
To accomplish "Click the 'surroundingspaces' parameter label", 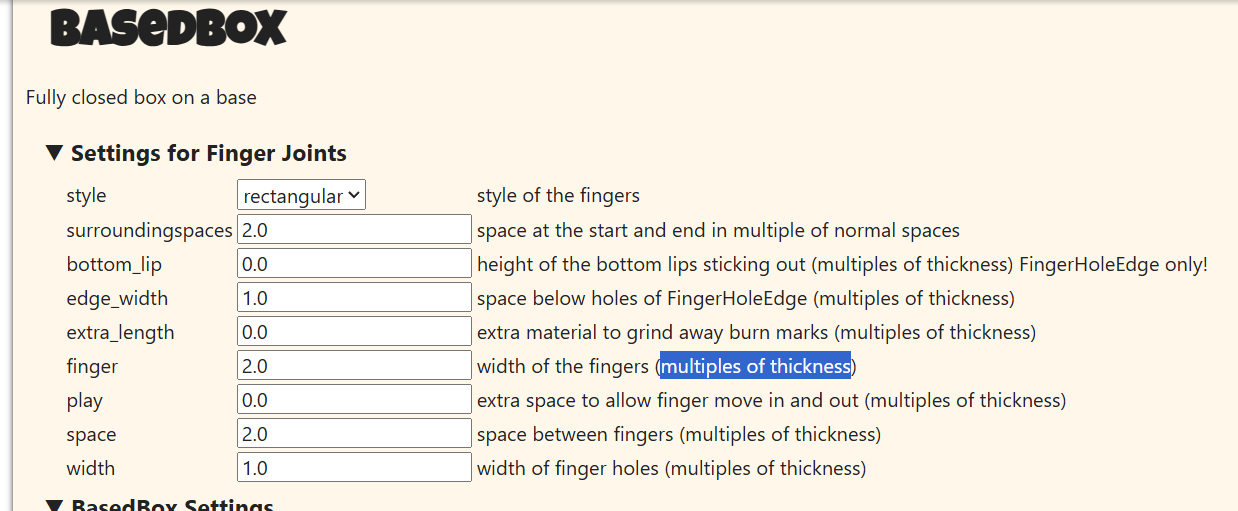I will pyautogui.click(x=149, y=230).
